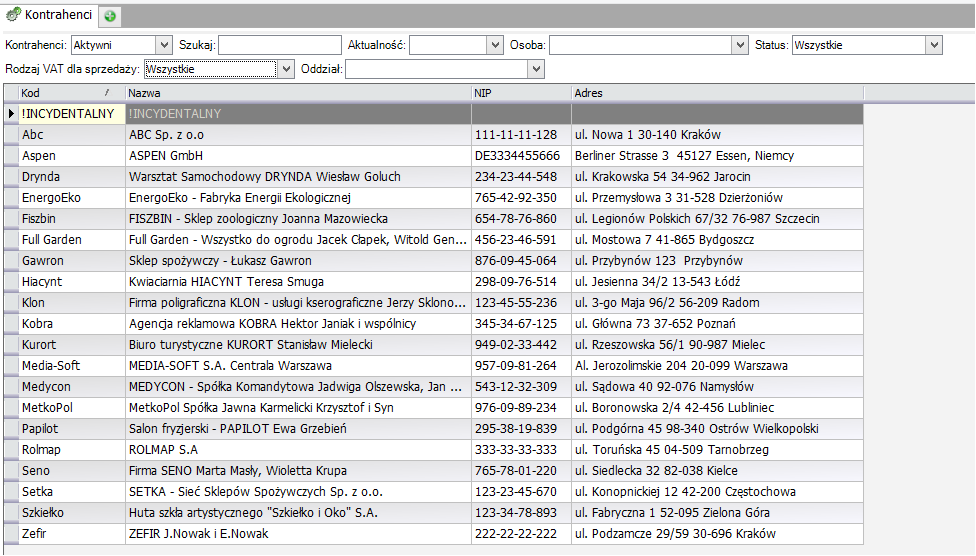Sort by the Adres column header
Viewport: 976px width, 556px height.
pyautogui.click(x=717, y=93)
